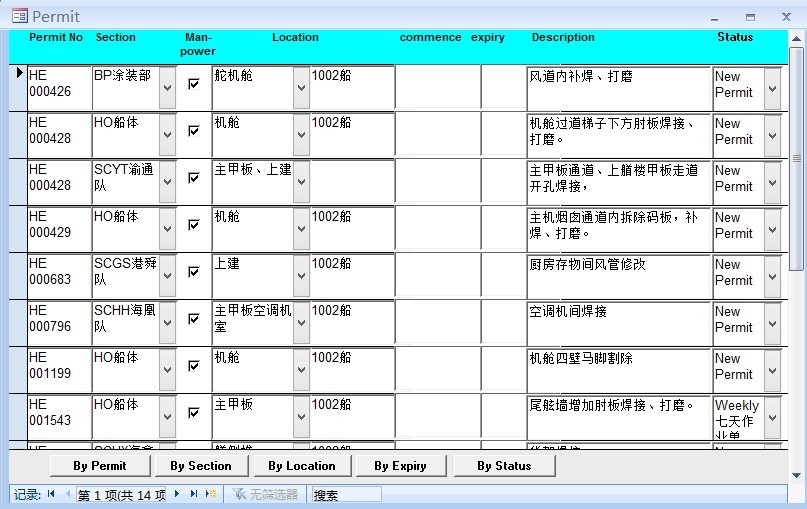Toggle Manpower checkbox for HE 001543 row
The image size is (807, 509).
pyautogui.click(x=194, y=412)
